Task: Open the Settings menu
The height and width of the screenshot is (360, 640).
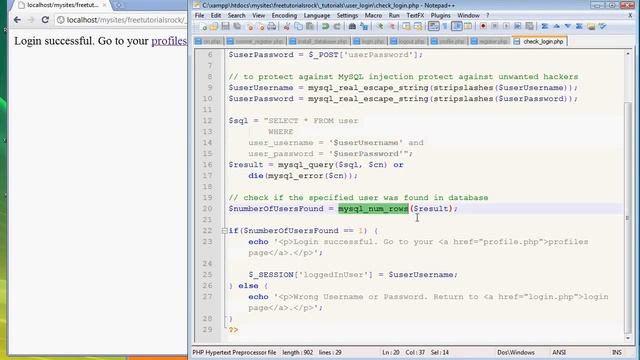Action: pyautogui.click(x=347, y=15)
